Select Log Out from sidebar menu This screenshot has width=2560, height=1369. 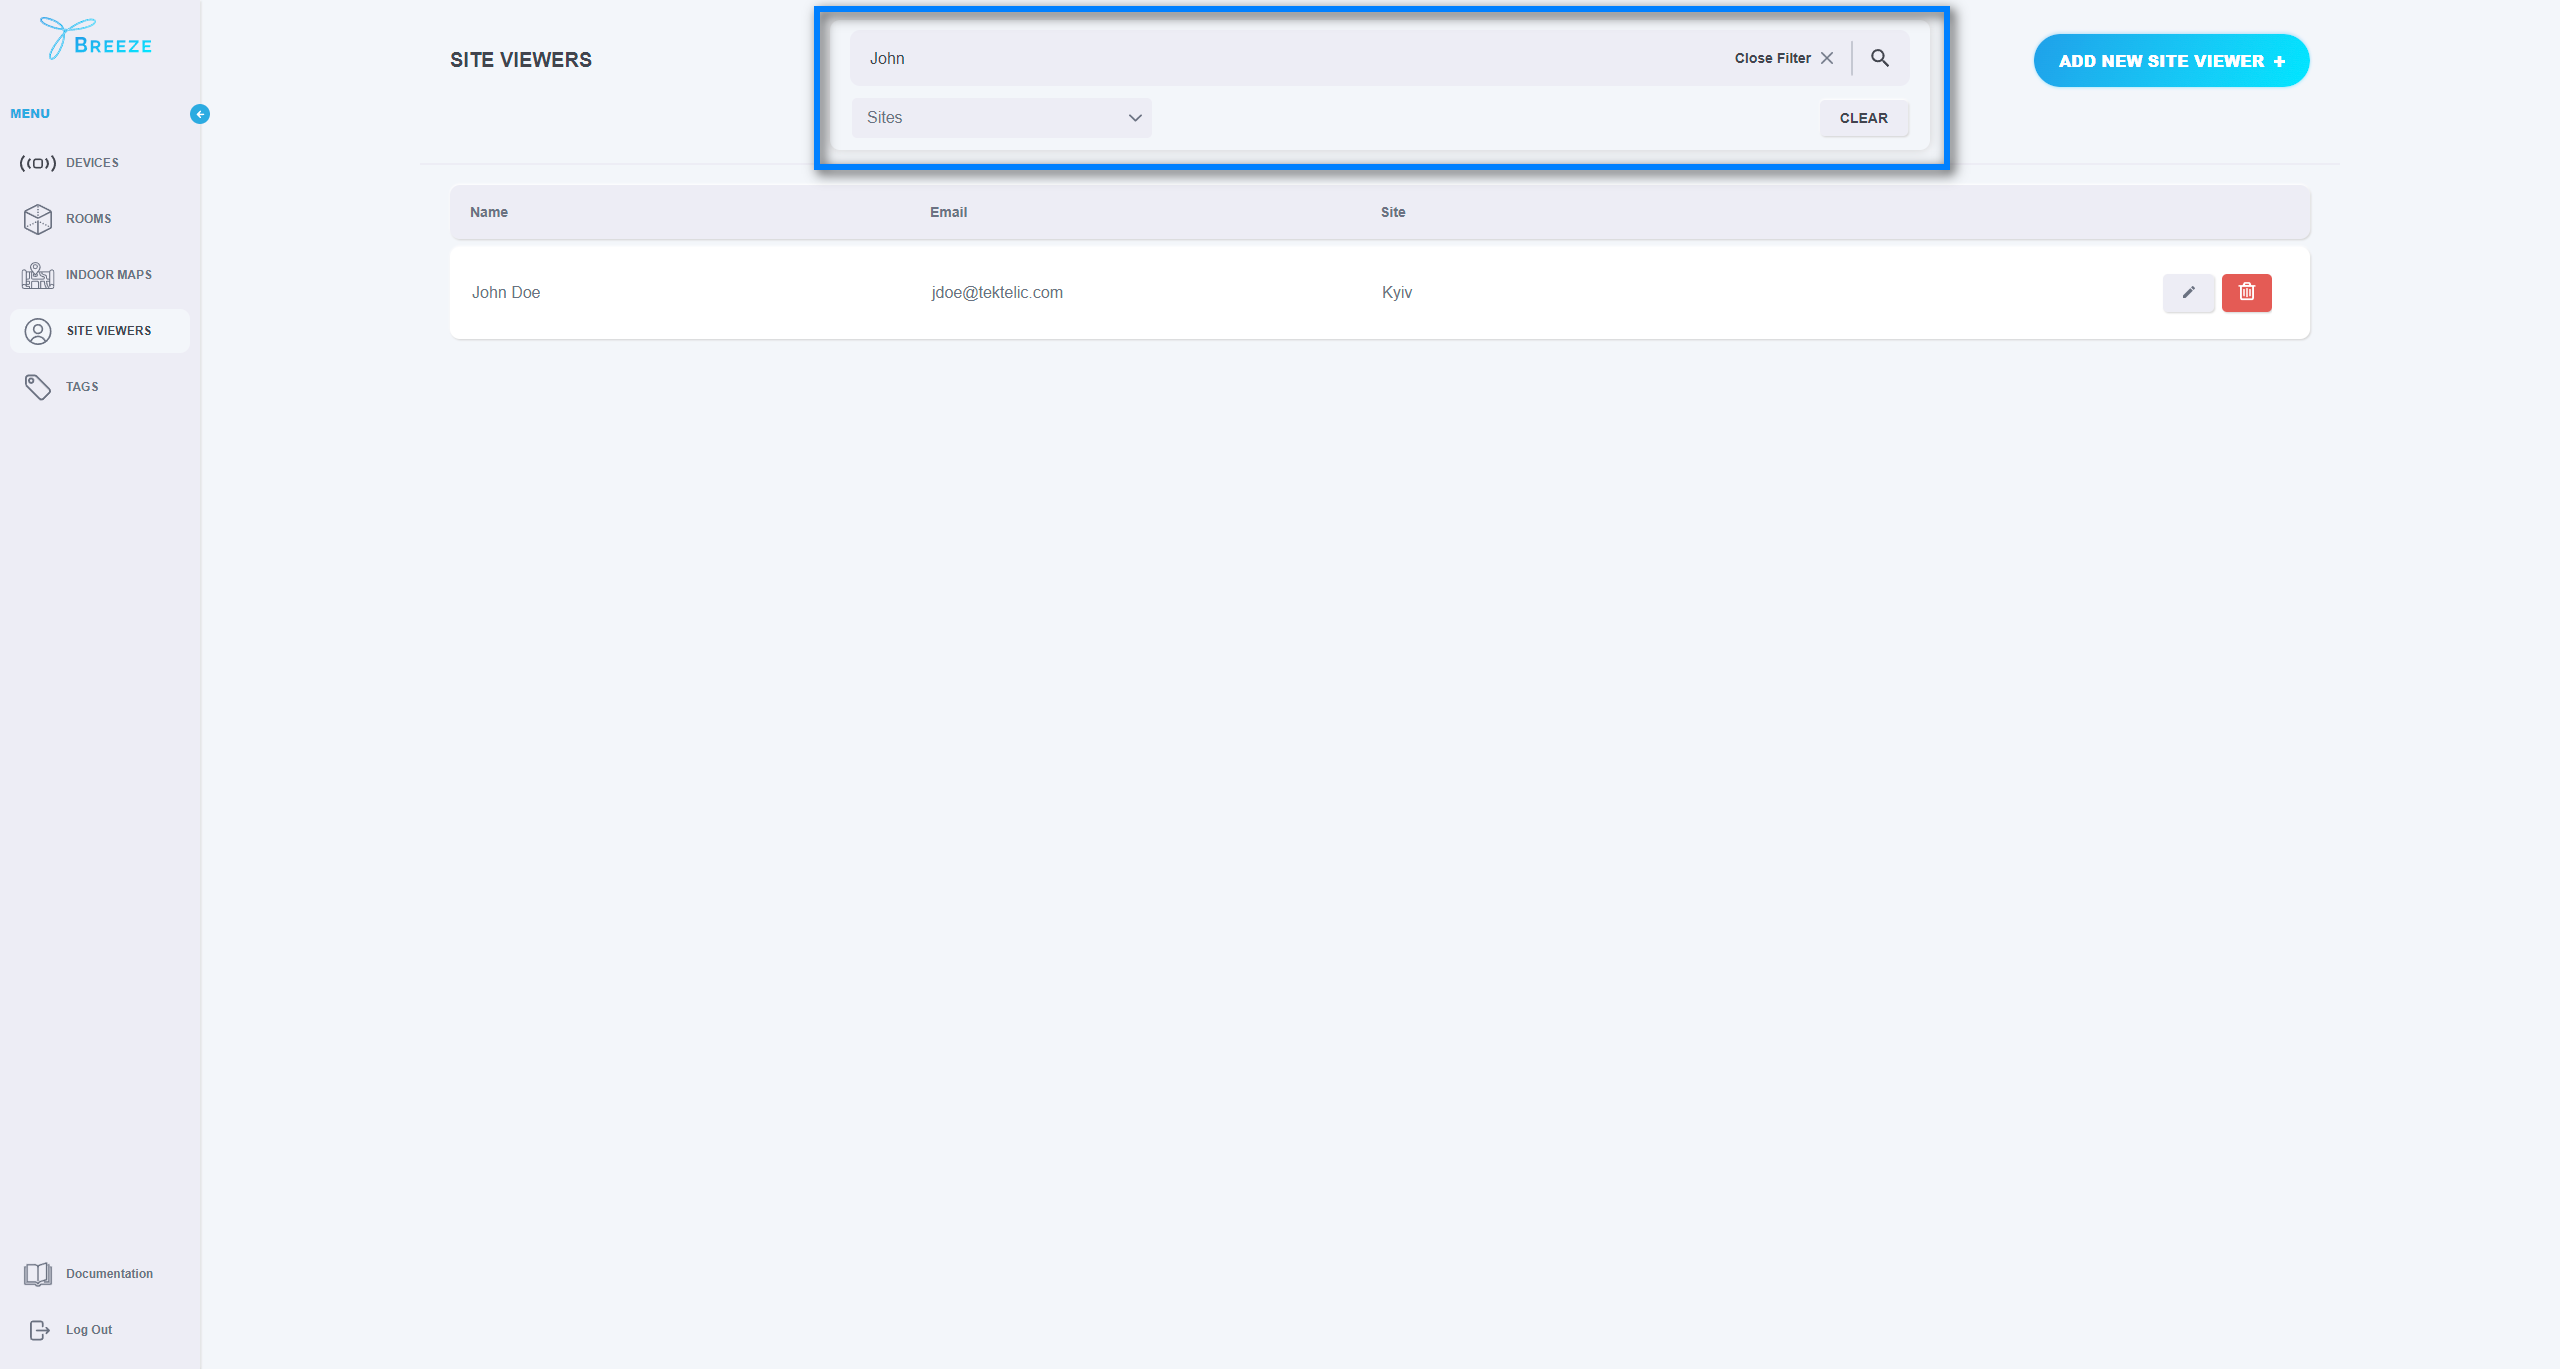[x=88, y=1328]
